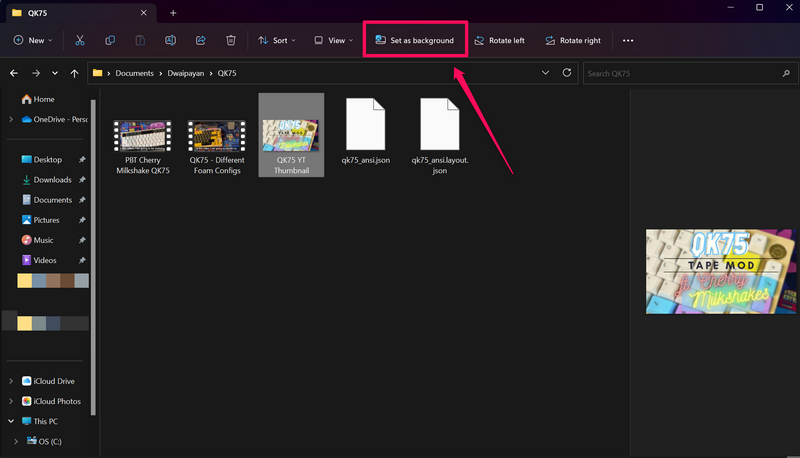
Task: Refresh the current folder view
Action: pos(568,73)
